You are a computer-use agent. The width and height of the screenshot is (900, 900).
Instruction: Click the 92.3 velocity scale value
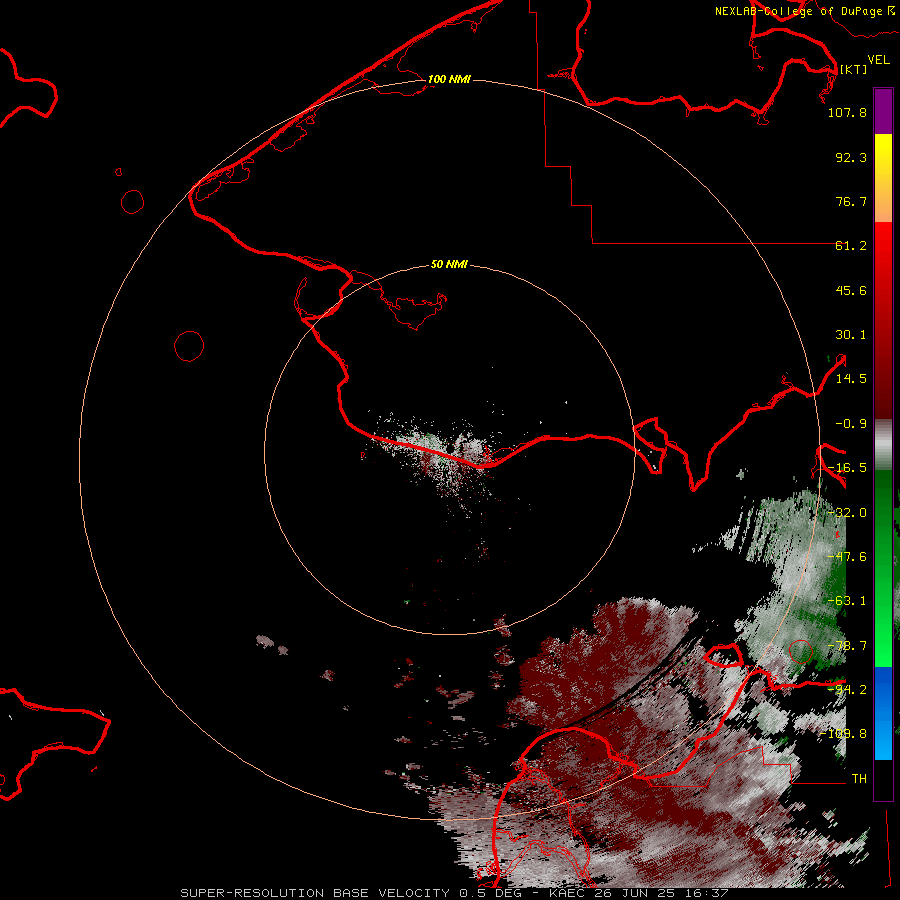(851, 157)
